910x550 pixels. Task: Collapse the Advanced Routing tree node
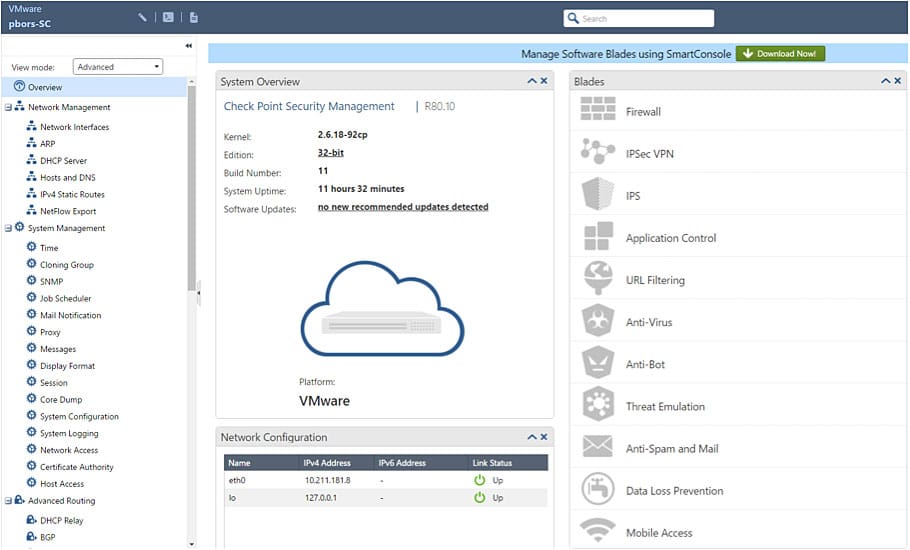[8, 501]
